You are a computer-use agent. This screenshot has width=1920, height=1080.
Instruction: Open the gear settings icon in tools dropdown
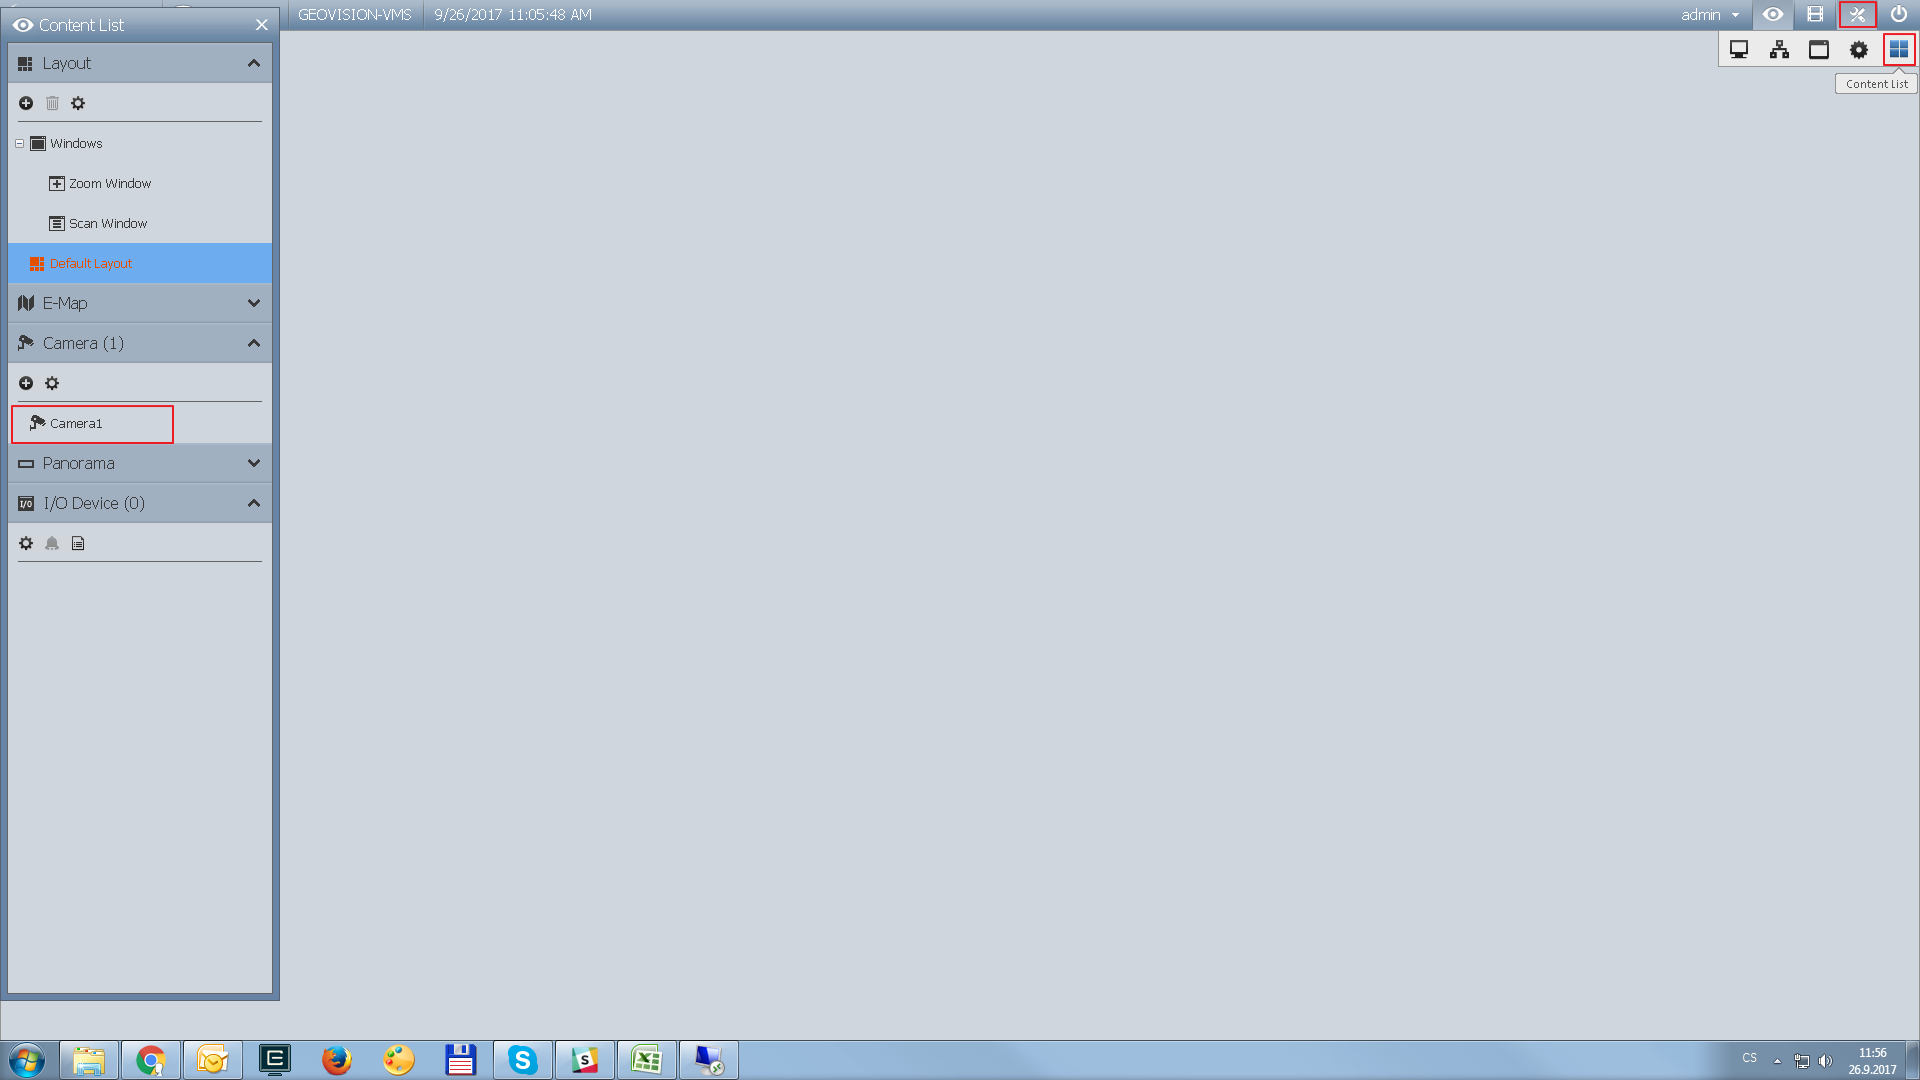1858,49
